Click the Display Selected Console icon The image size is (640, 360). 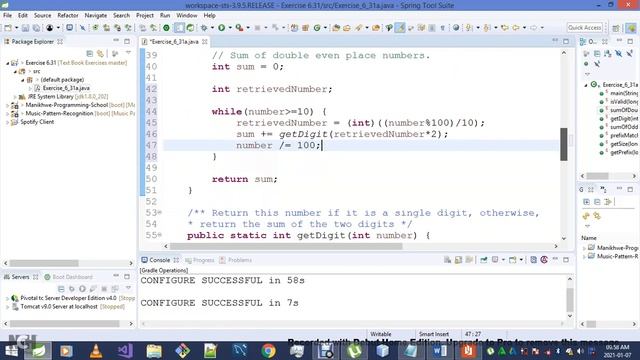click(495, 260)
